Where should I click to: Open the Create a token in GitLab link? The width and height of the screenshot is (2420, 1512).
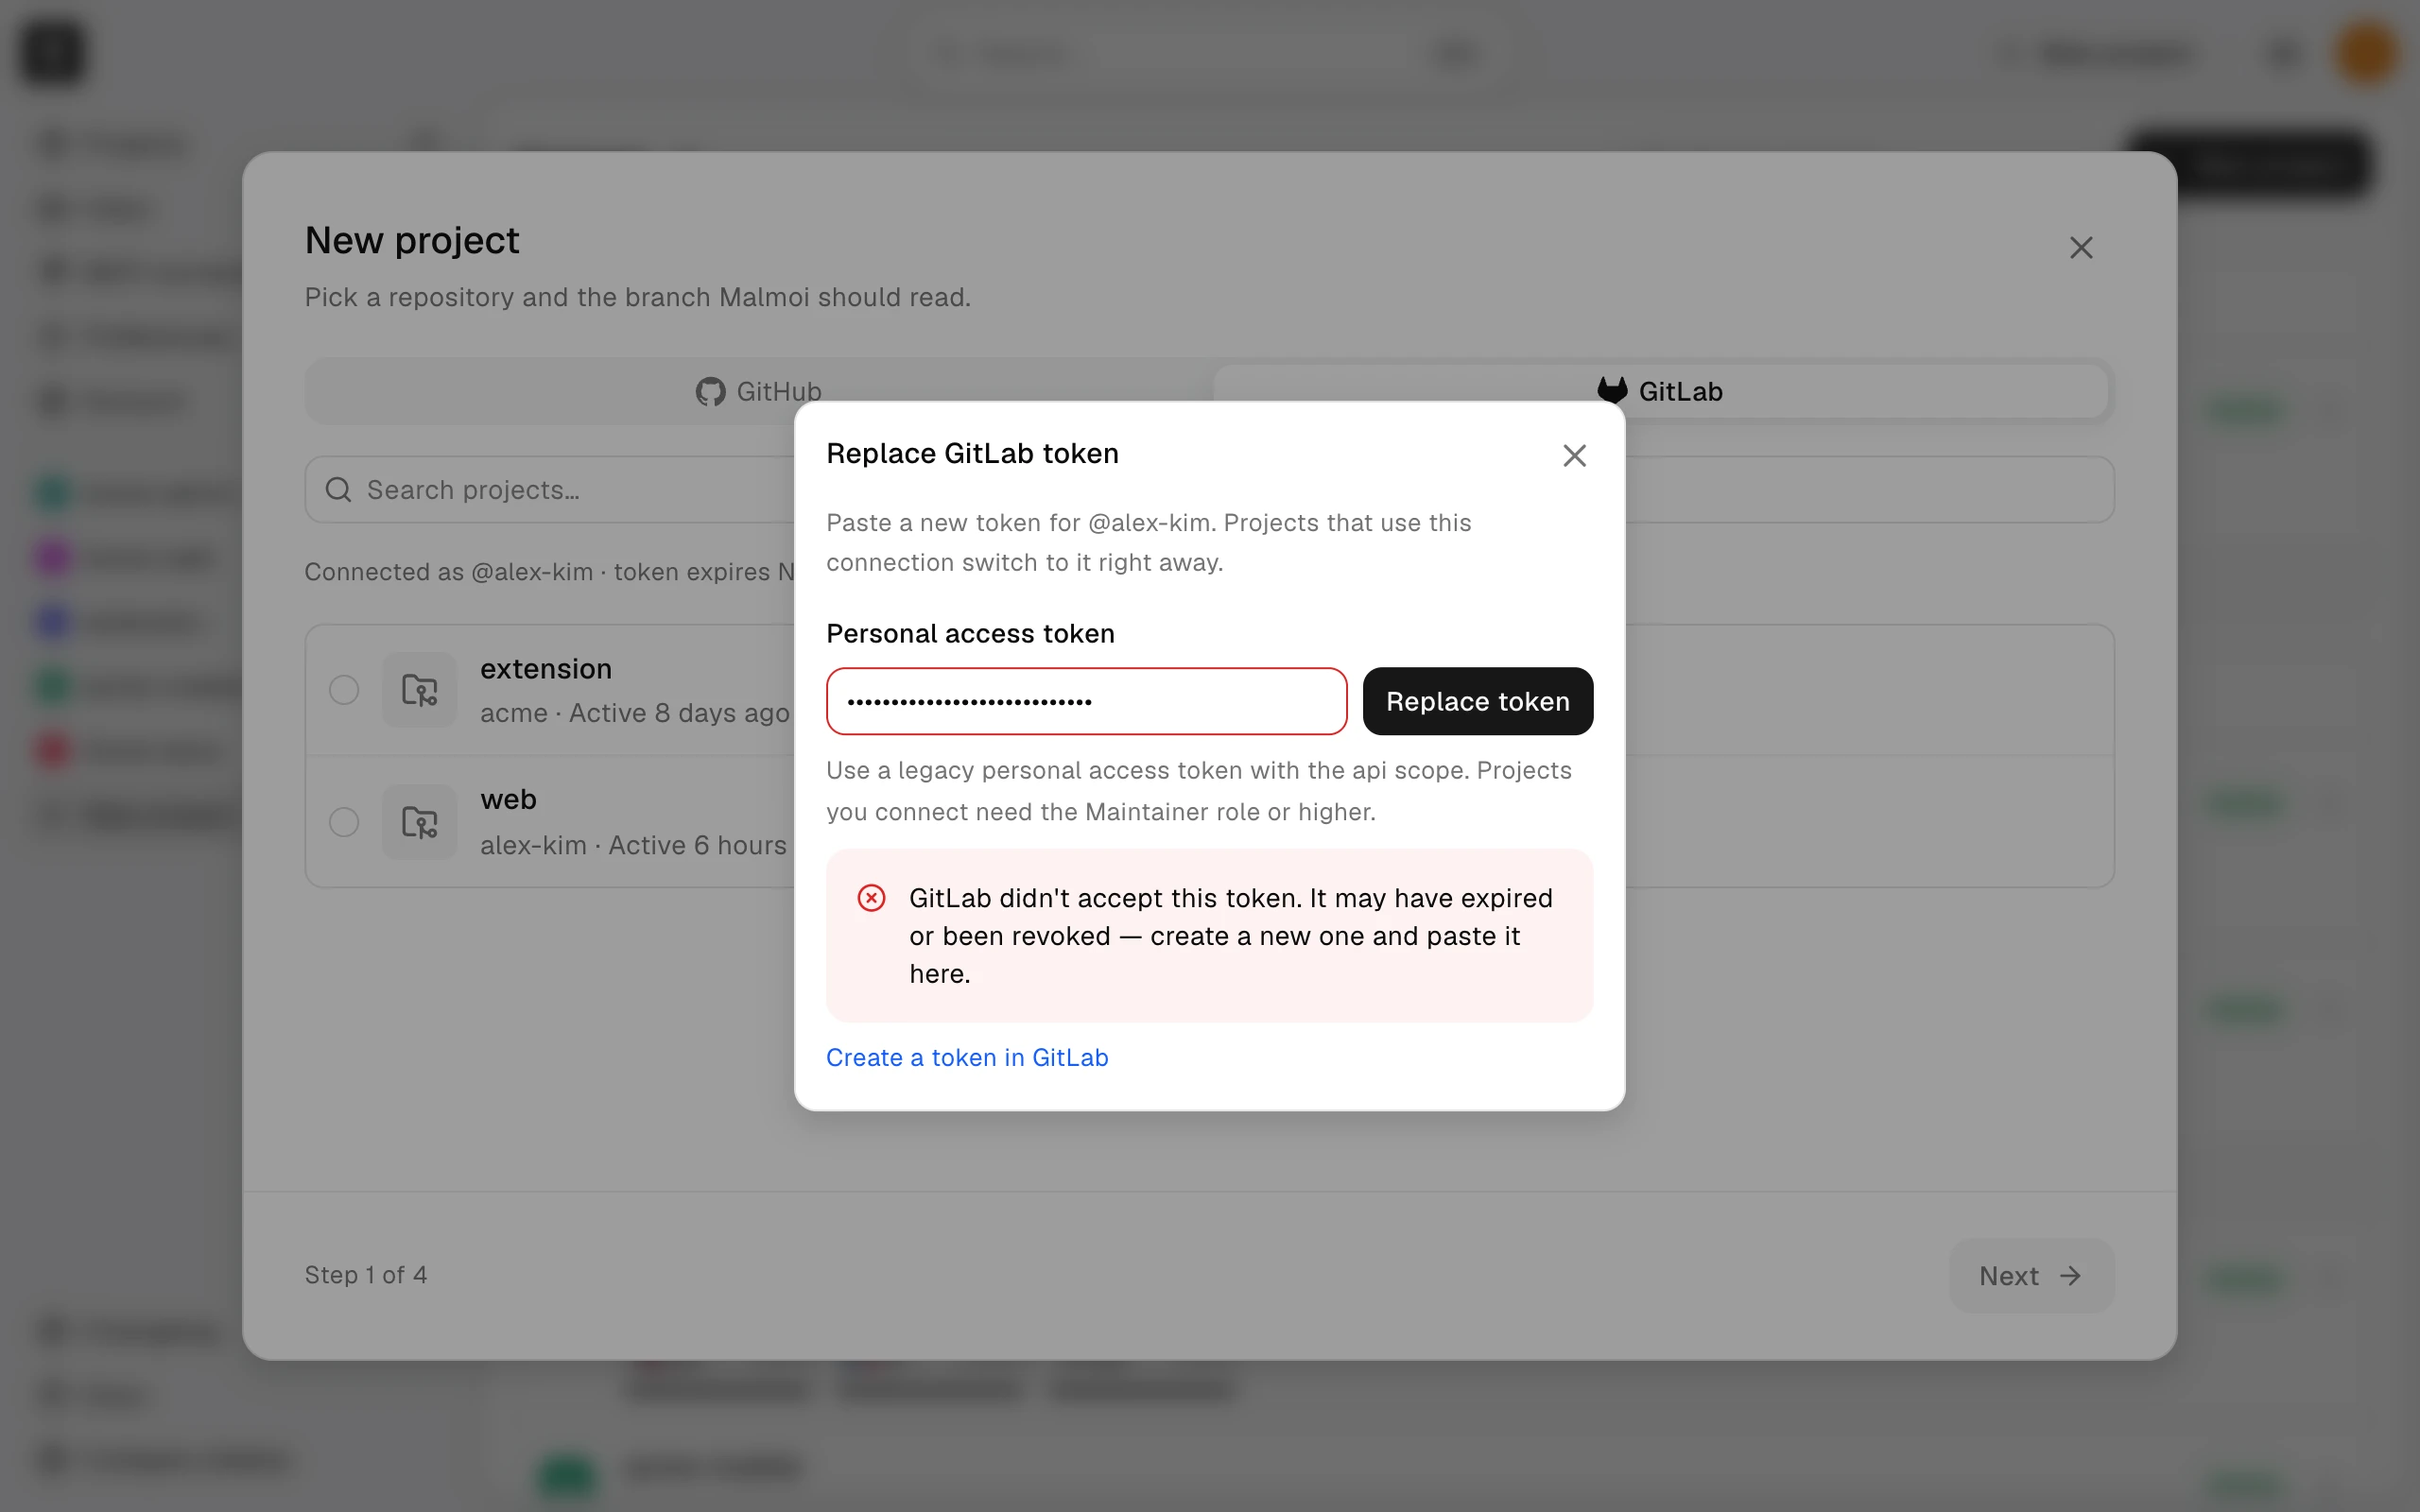(x=967, y=1057)
